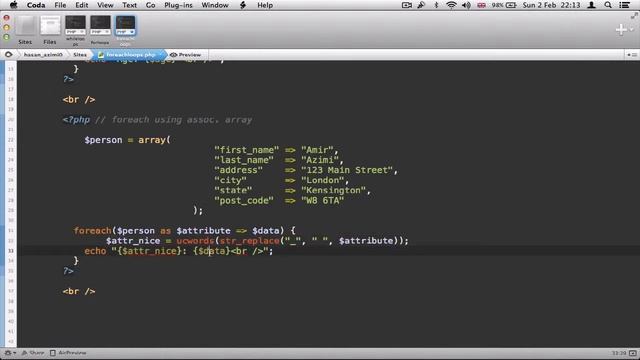Open the Coda menu
This screenshot has height=360, width=640.
coord(36,5)
